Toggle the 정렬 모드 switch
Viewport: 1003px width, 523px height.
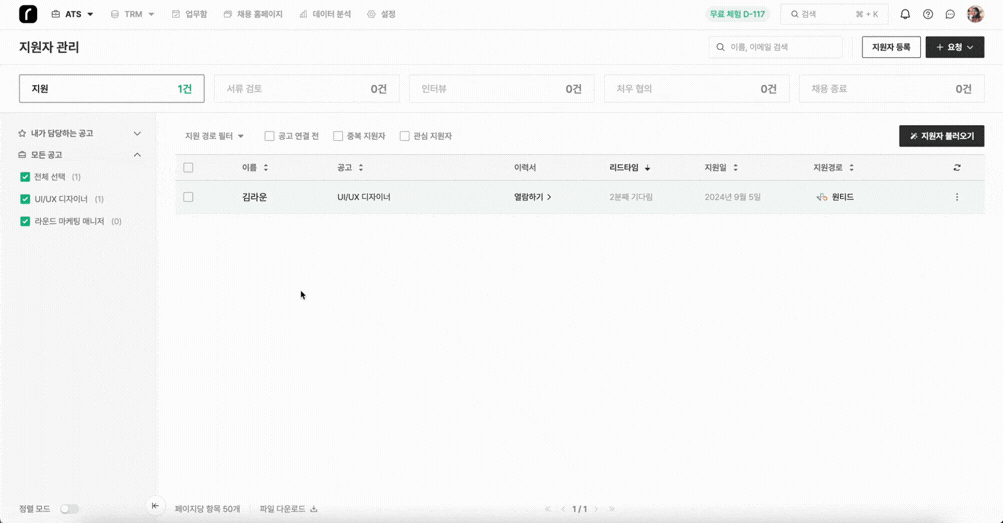click(x=69, y=509)
